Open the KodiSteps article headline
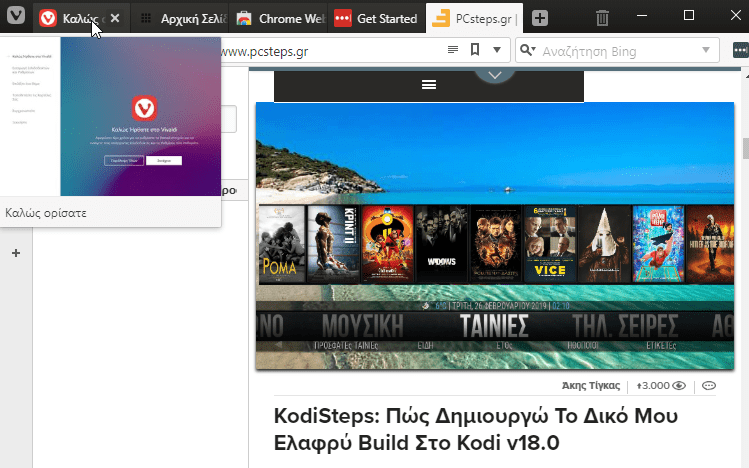The width and height of the screenshot is (749, 468). pyautogui.click(x=476, y=429)
